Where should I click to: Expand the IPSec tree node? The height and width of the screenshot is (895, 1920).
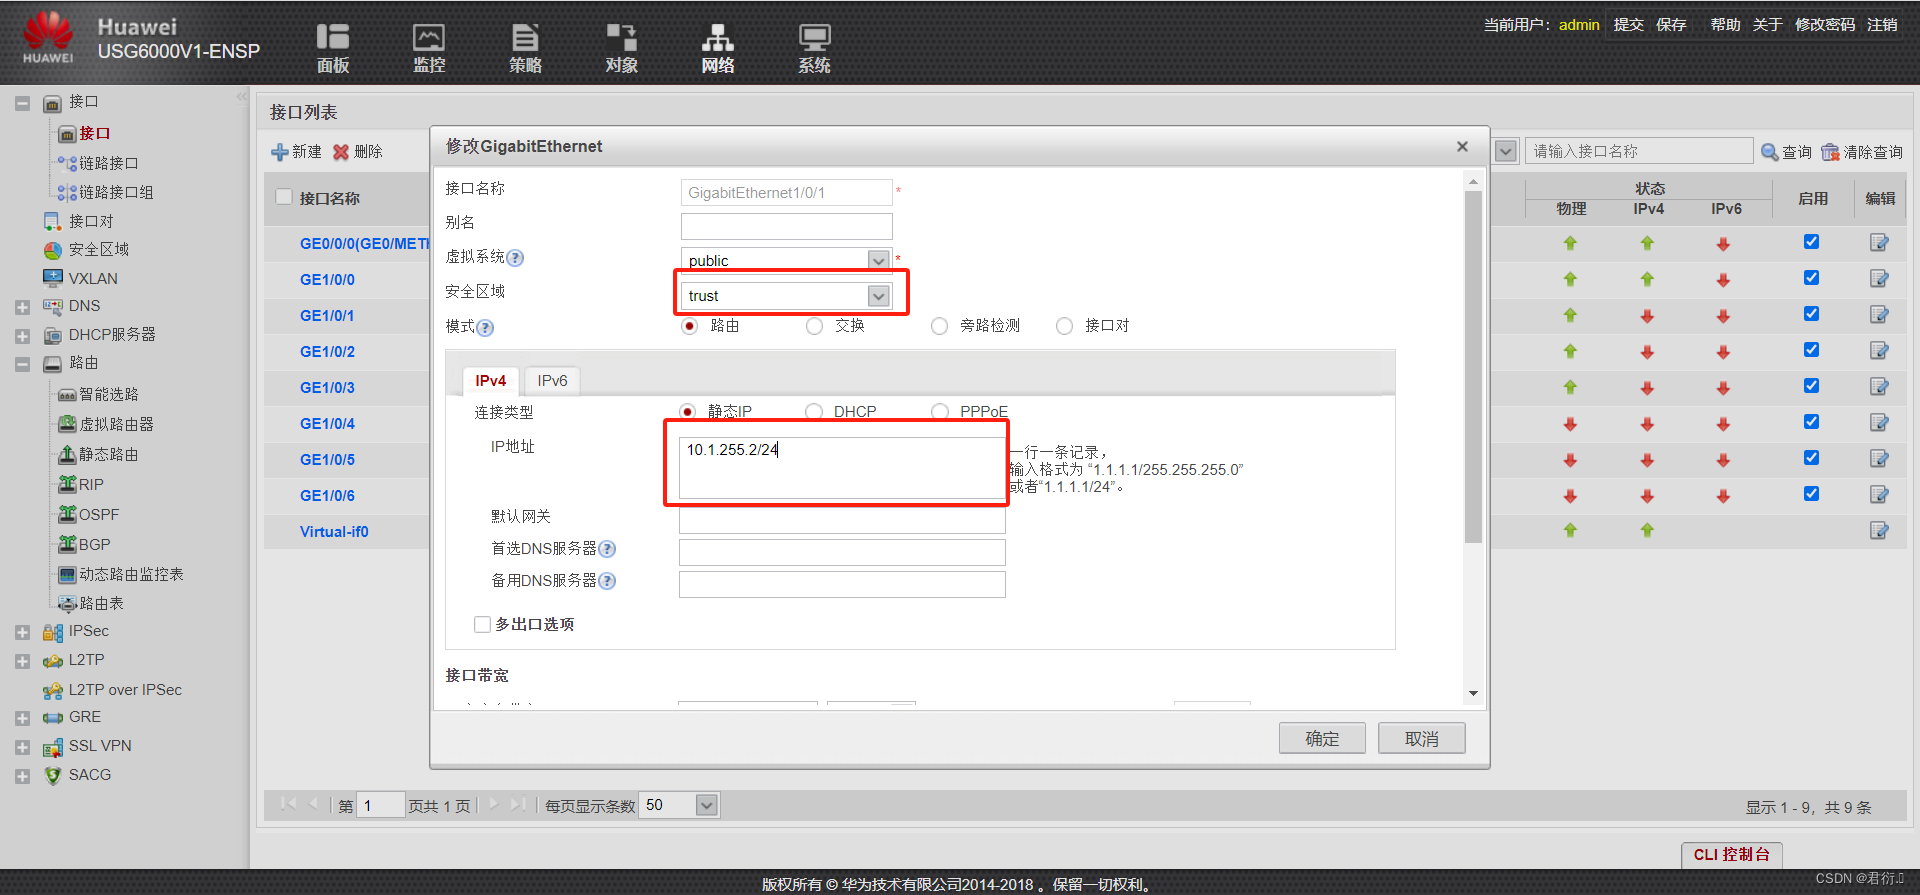pyautogui.click(x=22, y=633)
